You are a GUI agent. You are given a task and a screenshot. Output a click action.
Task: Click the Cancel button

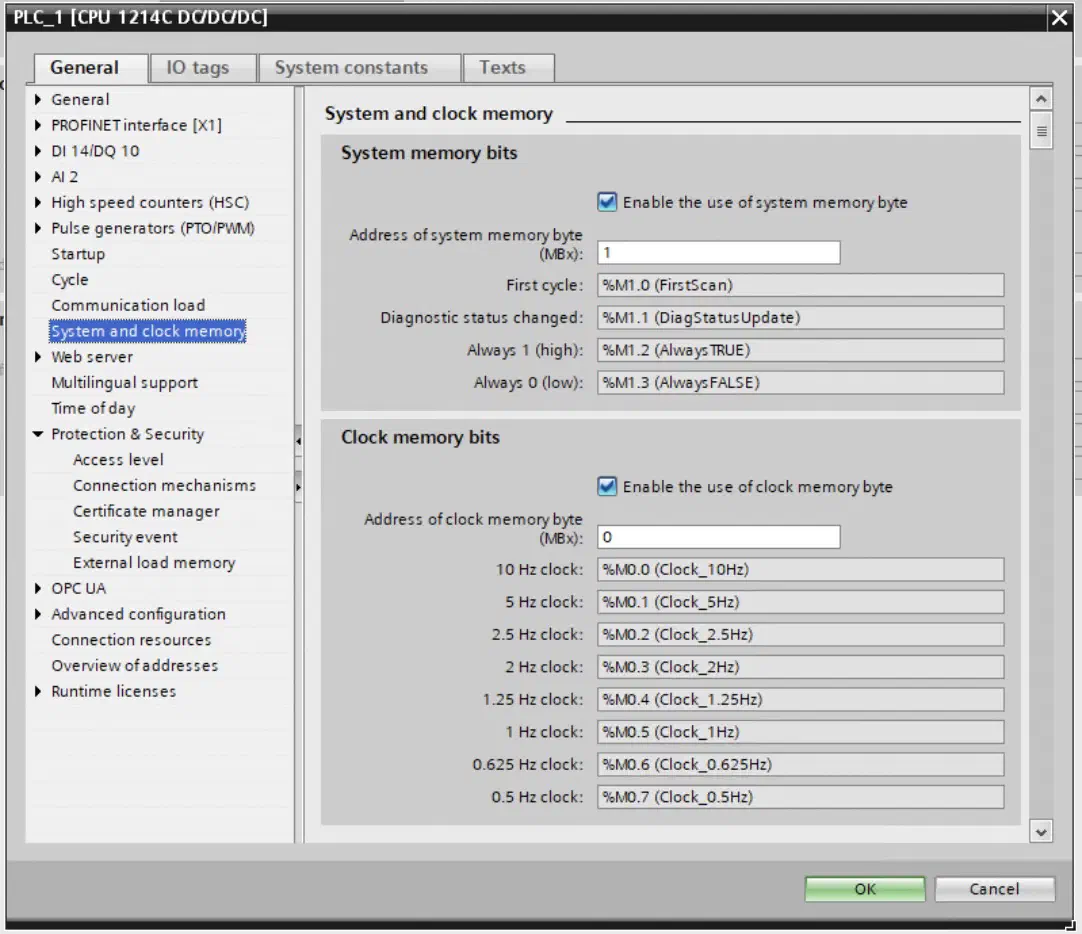point(994,888)
